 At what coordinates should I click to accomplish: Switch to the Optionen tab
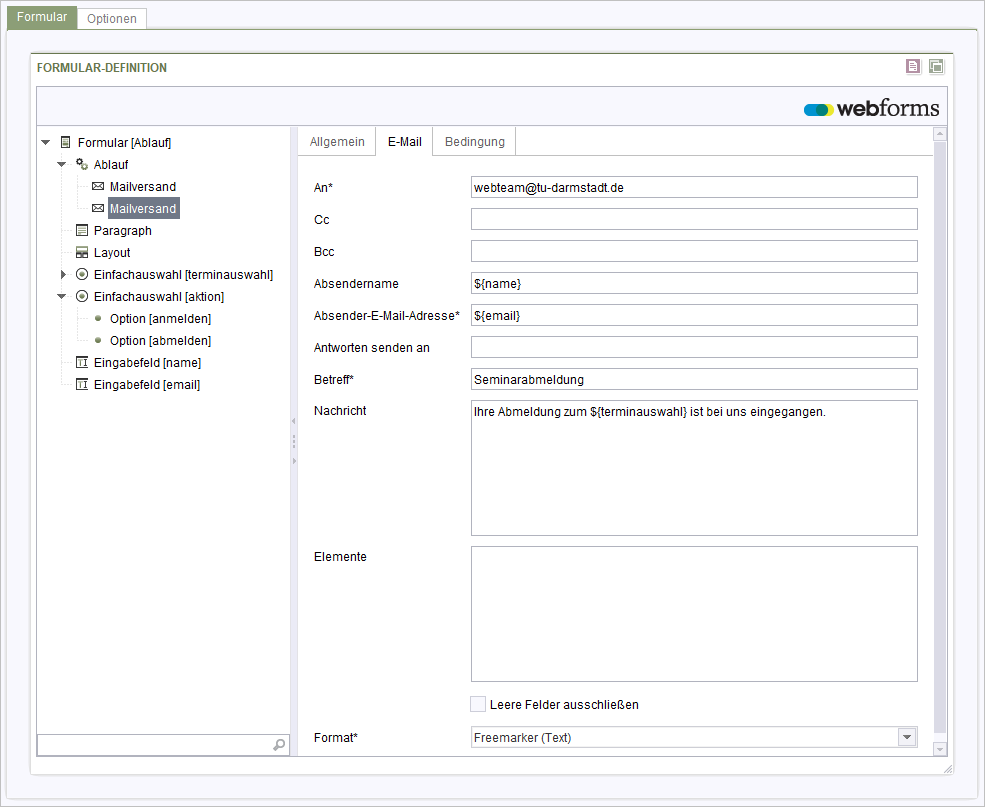(x=112, y=18)
